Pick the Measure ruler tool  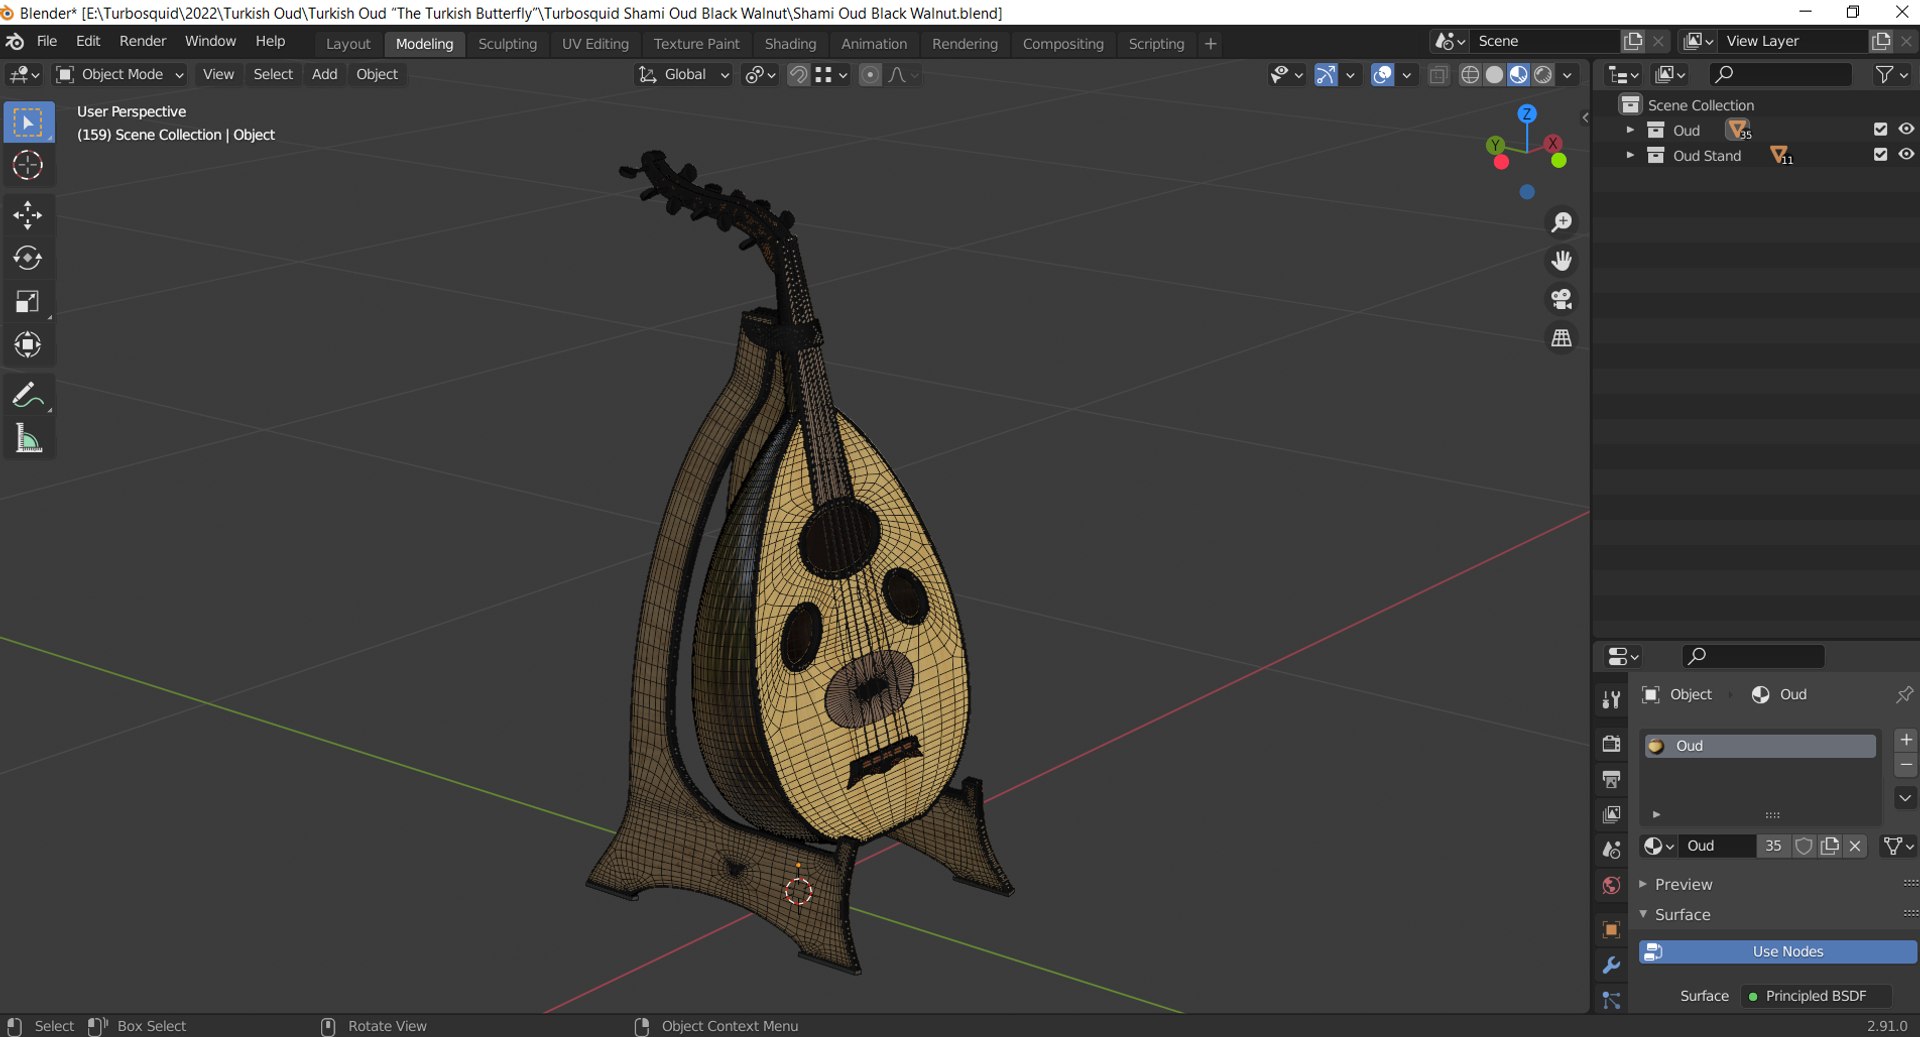click(28, 439)
